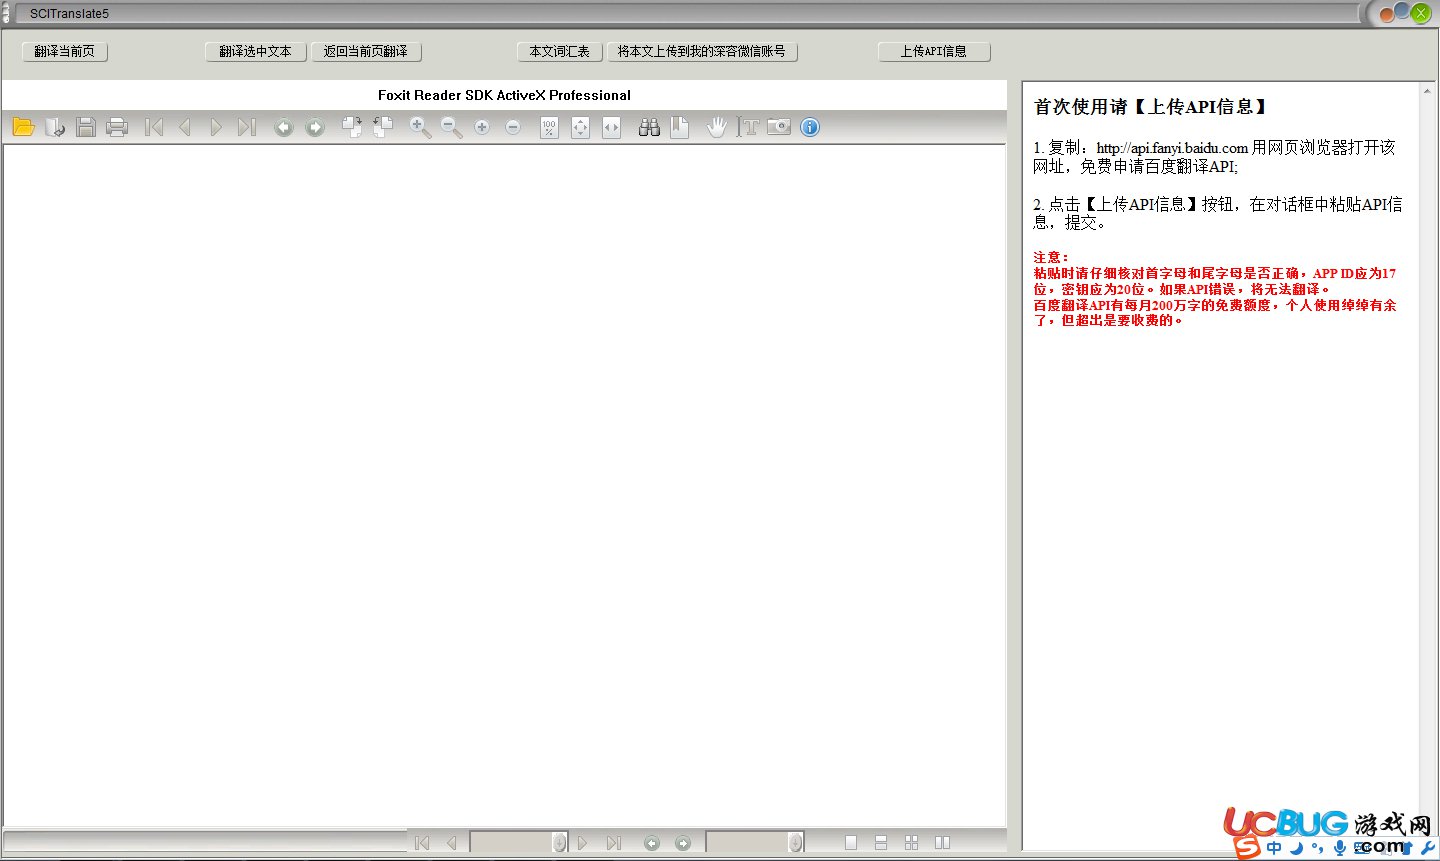Switch to Single Page layout
Screen dimensions: 1440x861
851,843
